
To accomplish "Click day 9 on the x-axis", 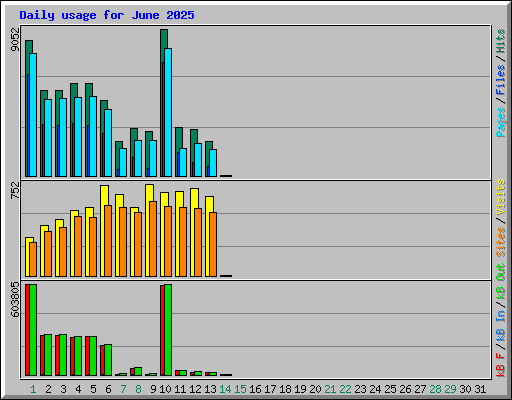I will 153,389.
